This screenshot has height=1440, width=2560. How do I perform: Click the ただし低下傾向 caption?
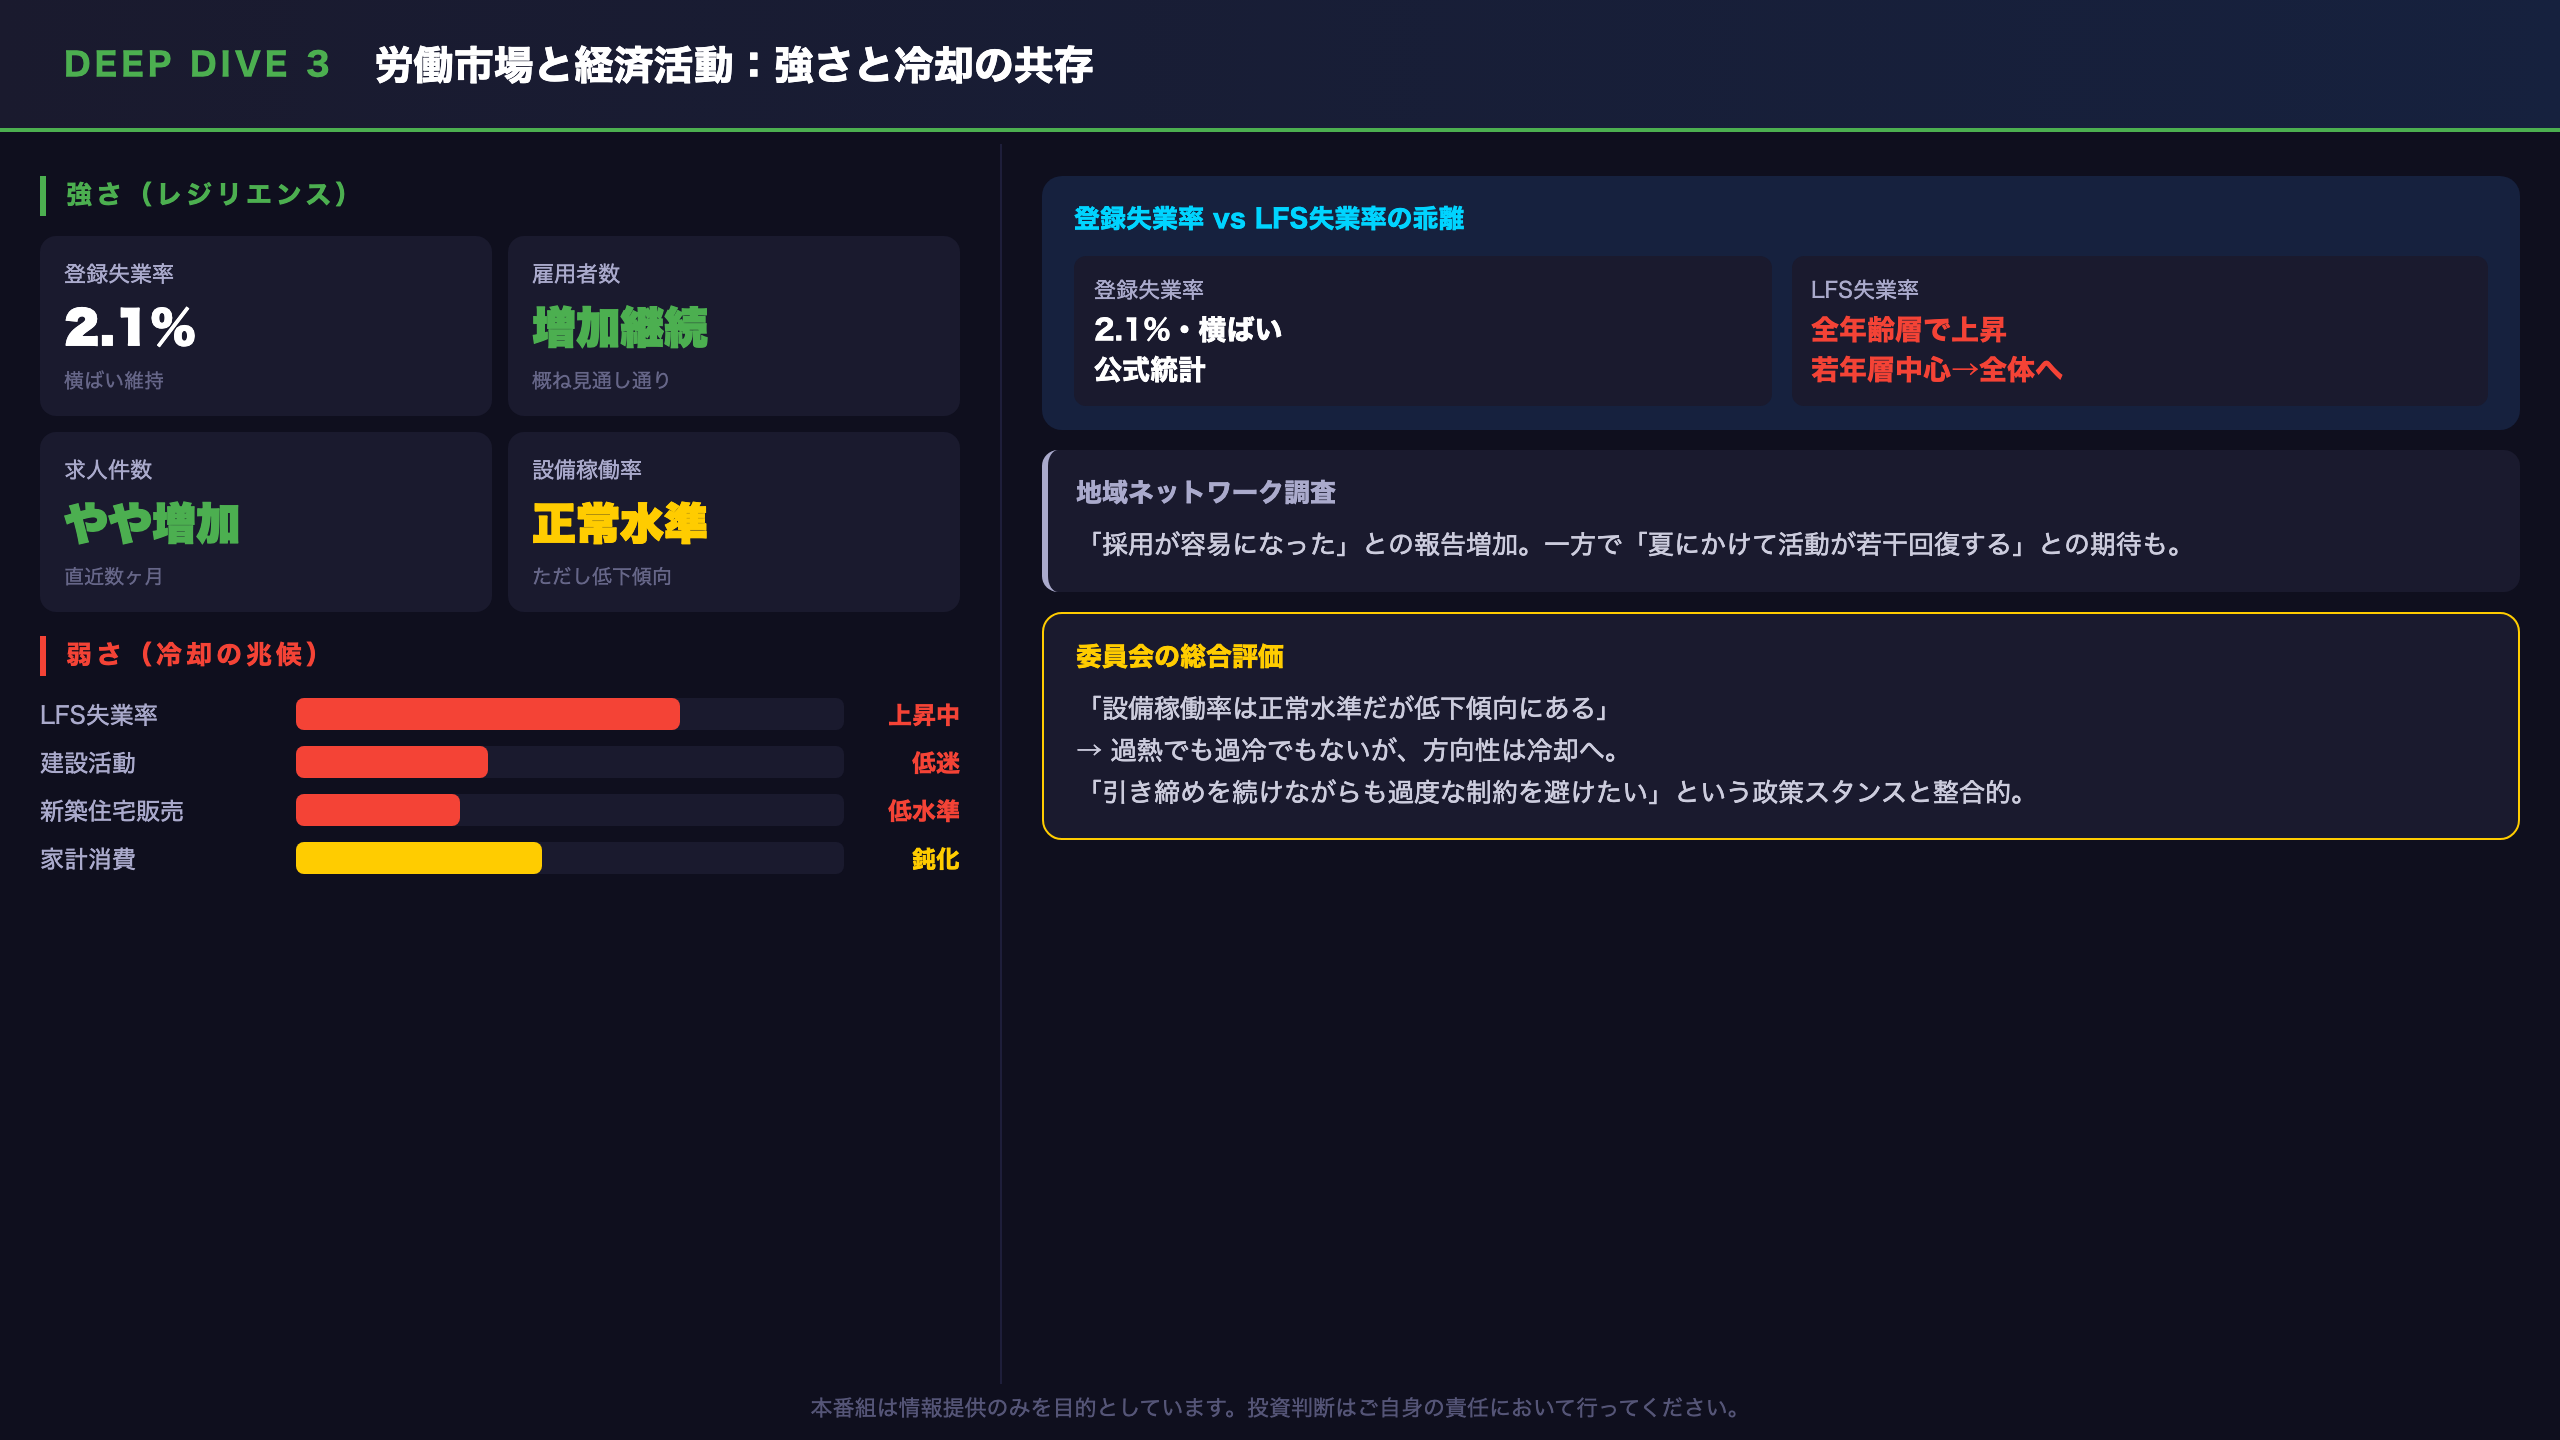(x=602, y=577)
